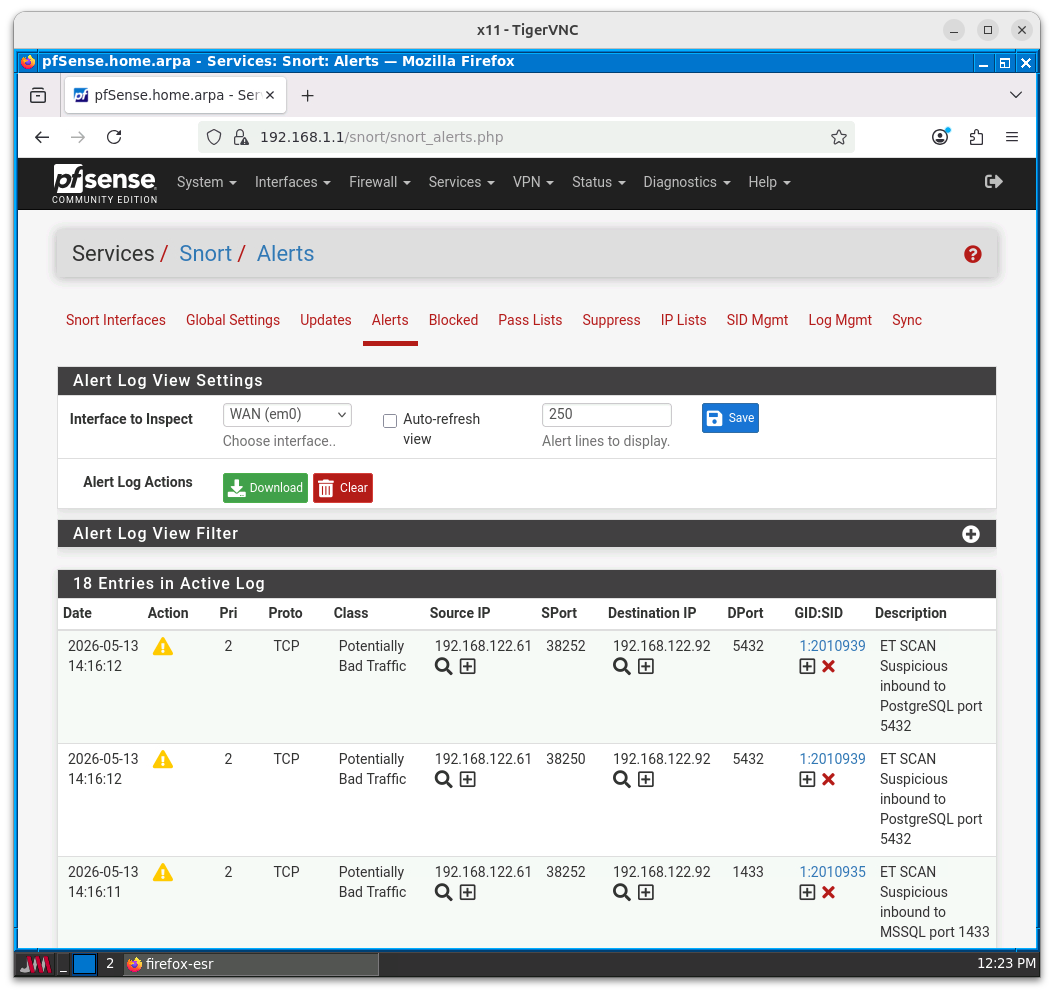Open the Help menu
Image resolution: width=1054 pixels, height=994 pixels.
click(770, 182)
